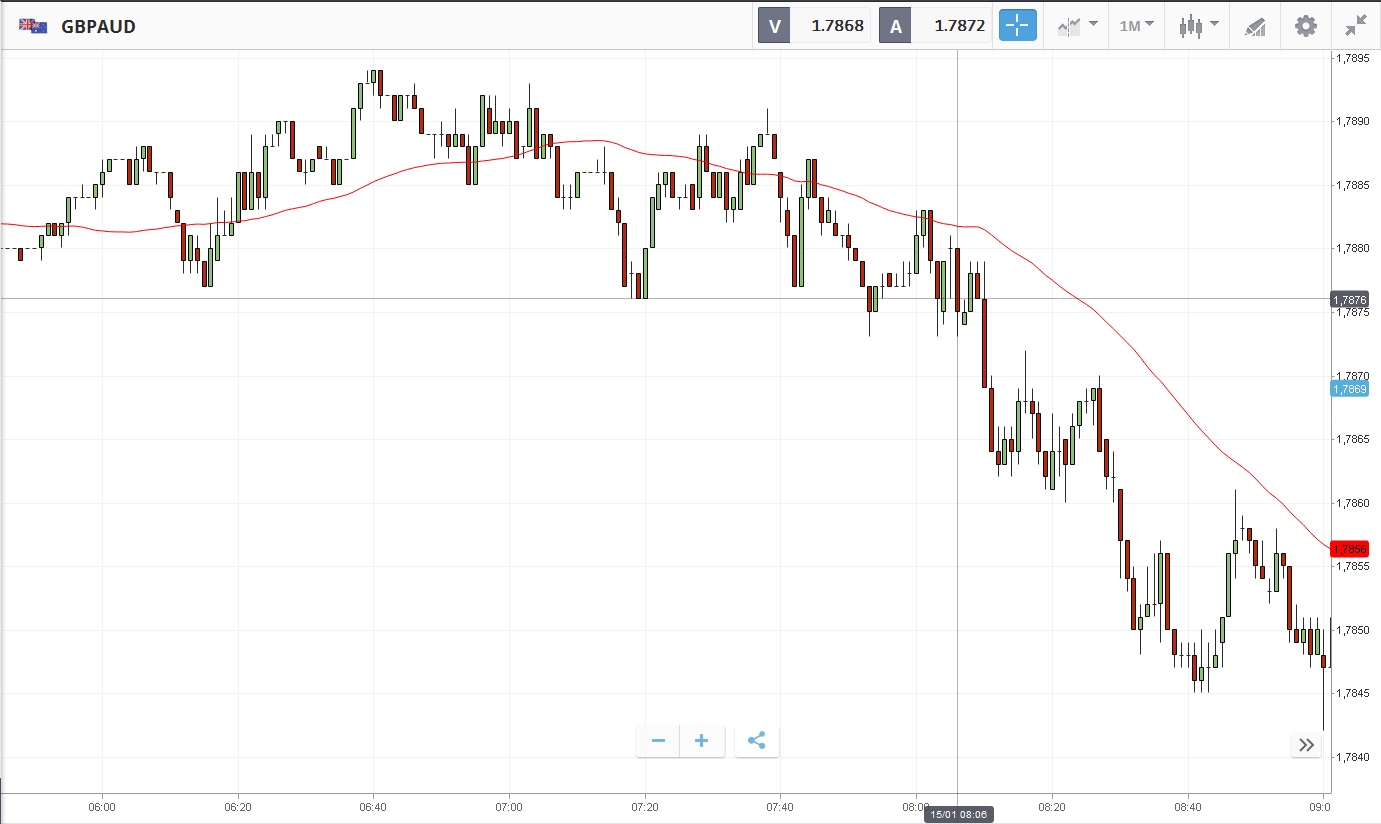
Task: Click the blue 1,7869 current price tag
Action: (1349, 388)
